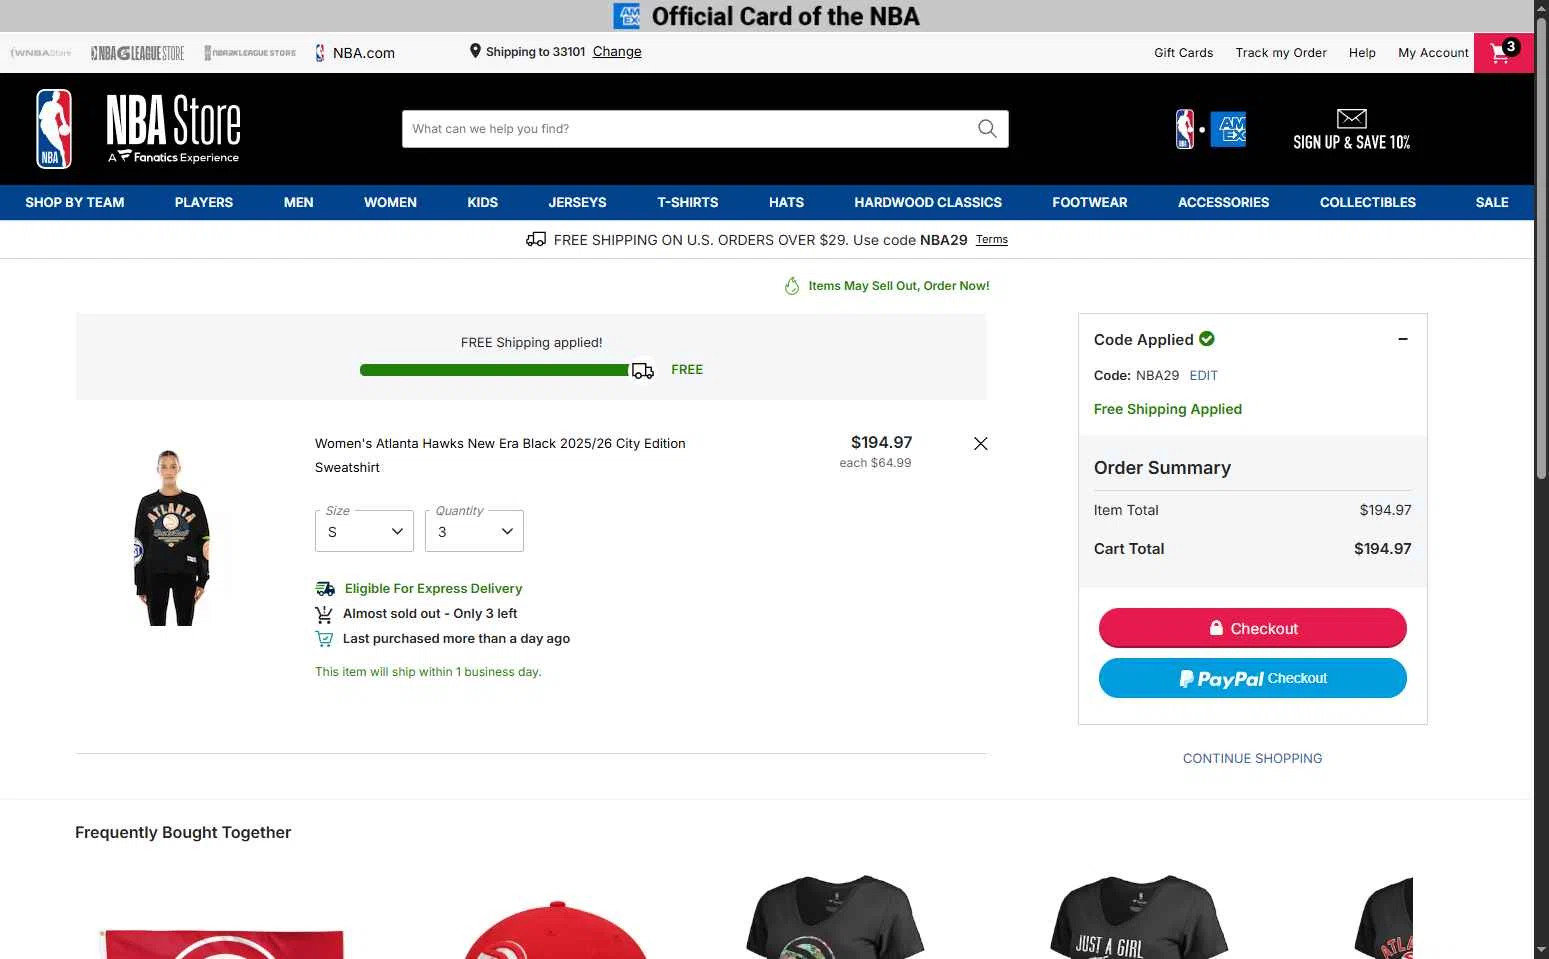This screenshot has height=959, width=1549.
Task: Open the WNBA Store logo link
Action: [x=41, y=53]
